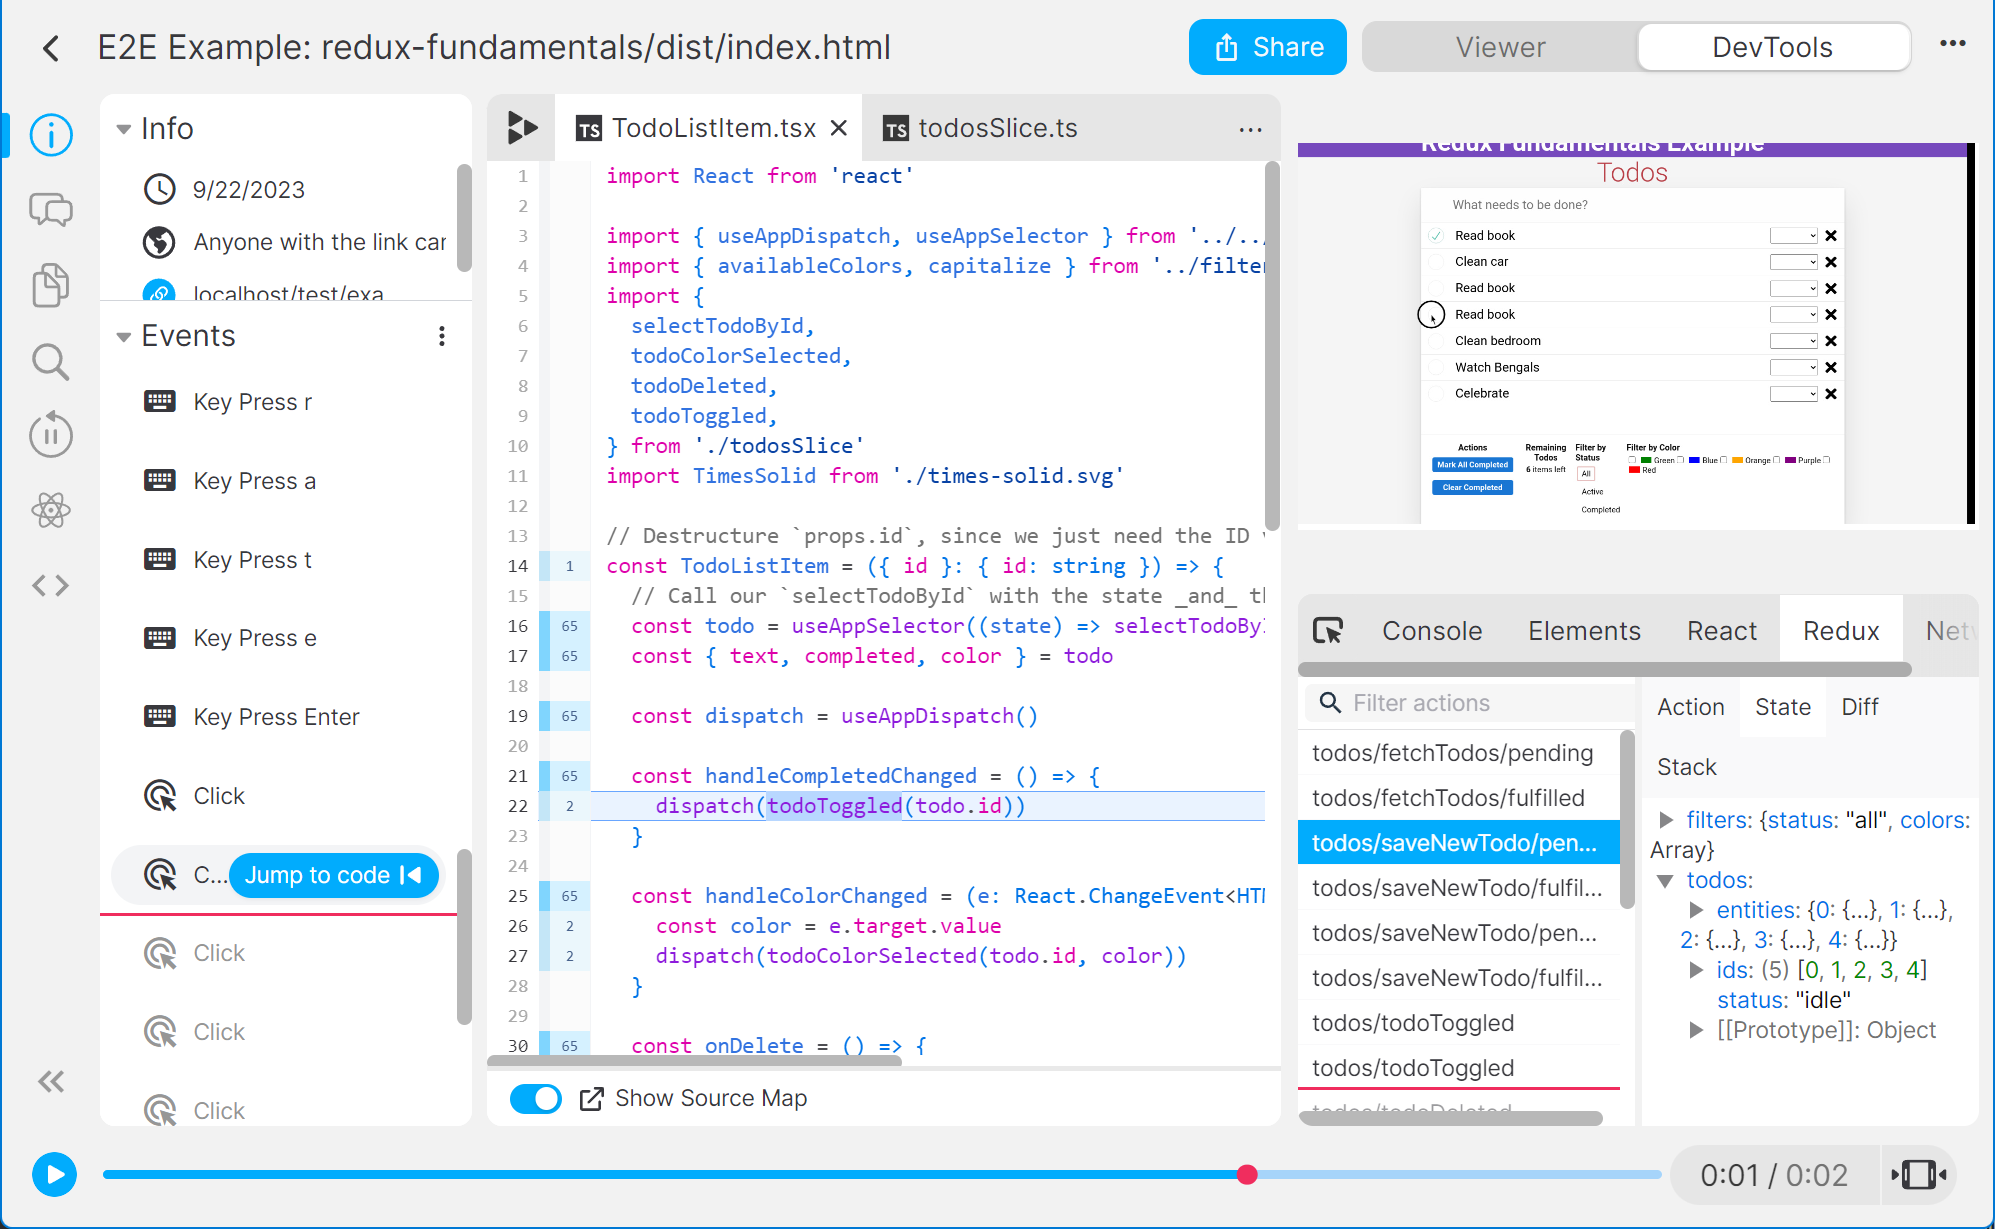Image resolution: width=1995 pixels, height=1229 pixels.
Task: Toggle Show Source Map
Action: click(x=536, y=1098)
